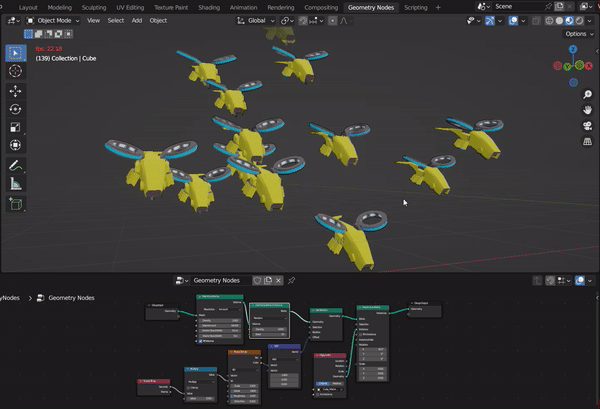
Task: Set selection mode to extend
Action: click(38, 34)
